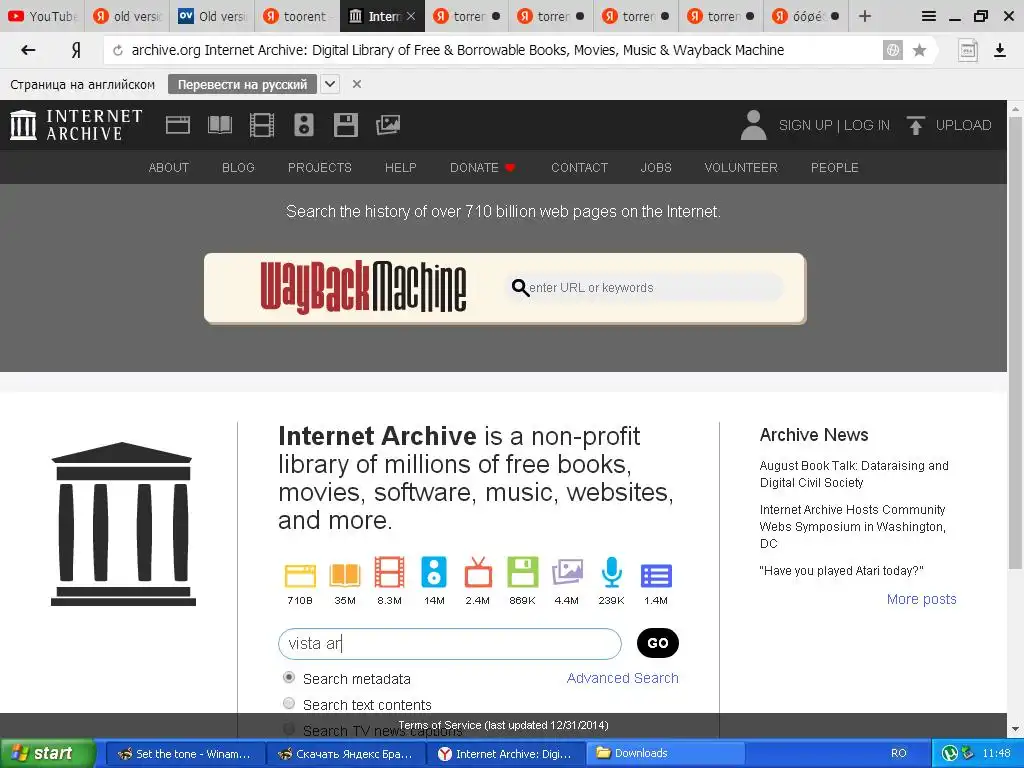The width and height of the screenshot is (1024, 768).
Task: Open the Advanced Search link
Action: pyautogui.click(x=622, y=678)
